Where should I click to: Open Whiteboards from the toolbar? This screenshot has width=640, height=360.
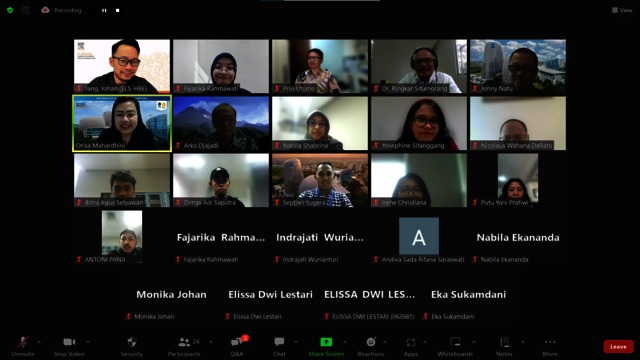tap(455, 342)
